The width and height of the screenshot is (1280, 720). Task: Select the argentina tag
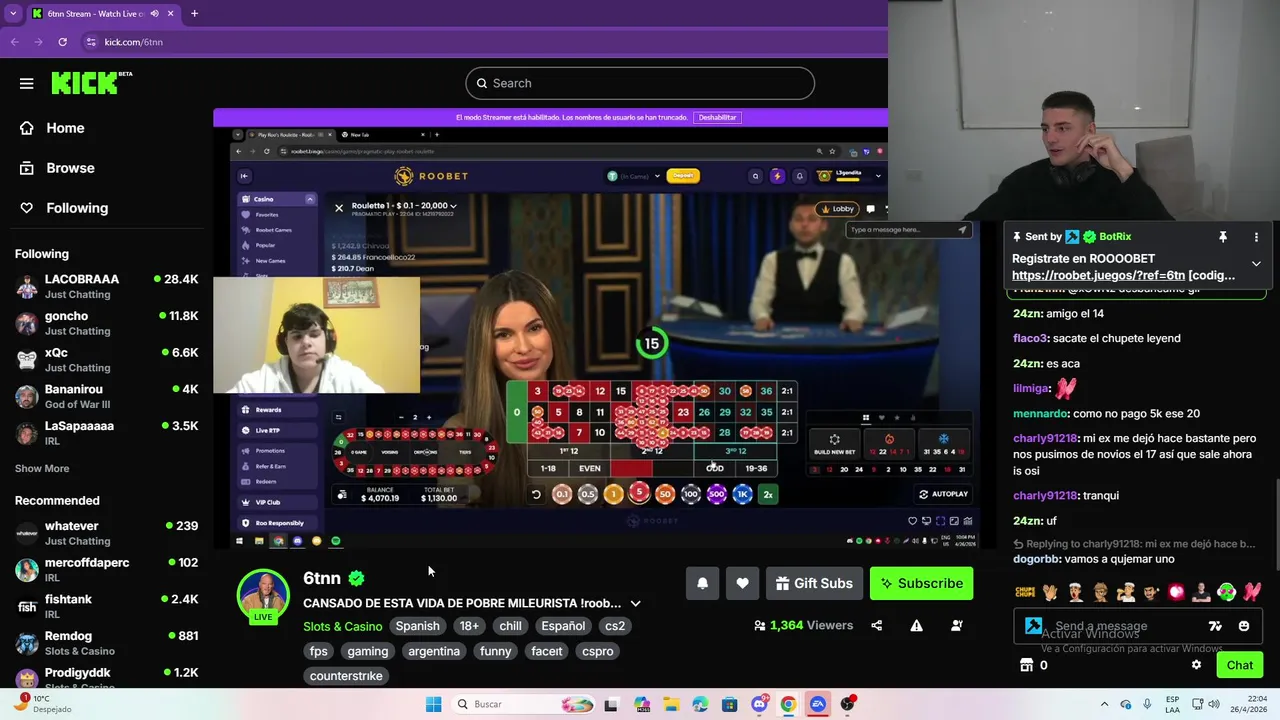[x=434, y=651]
